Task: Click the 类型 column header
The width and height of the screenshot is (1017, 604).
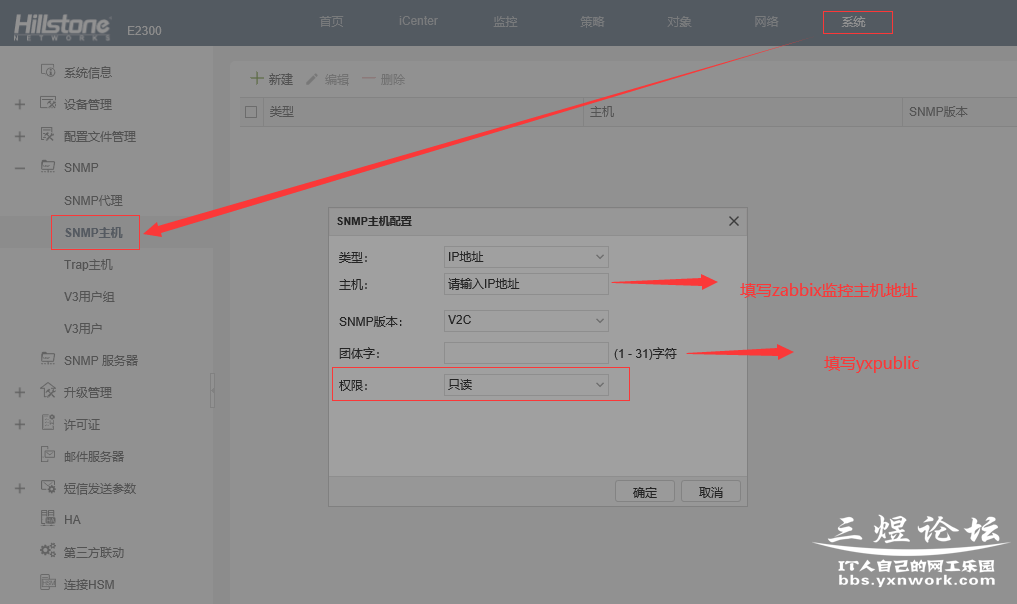Action: (423, 112)
